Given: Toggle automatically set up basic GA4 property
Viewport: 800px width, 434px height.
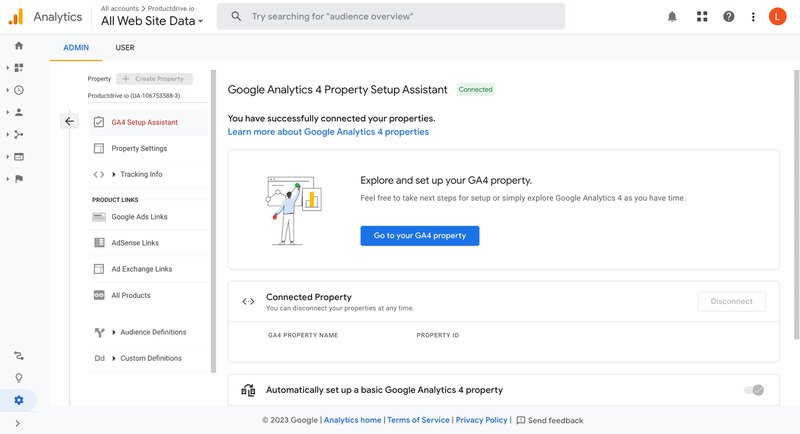Looking at the screenshot, I should pyautogui.click(x=754, y=390).
